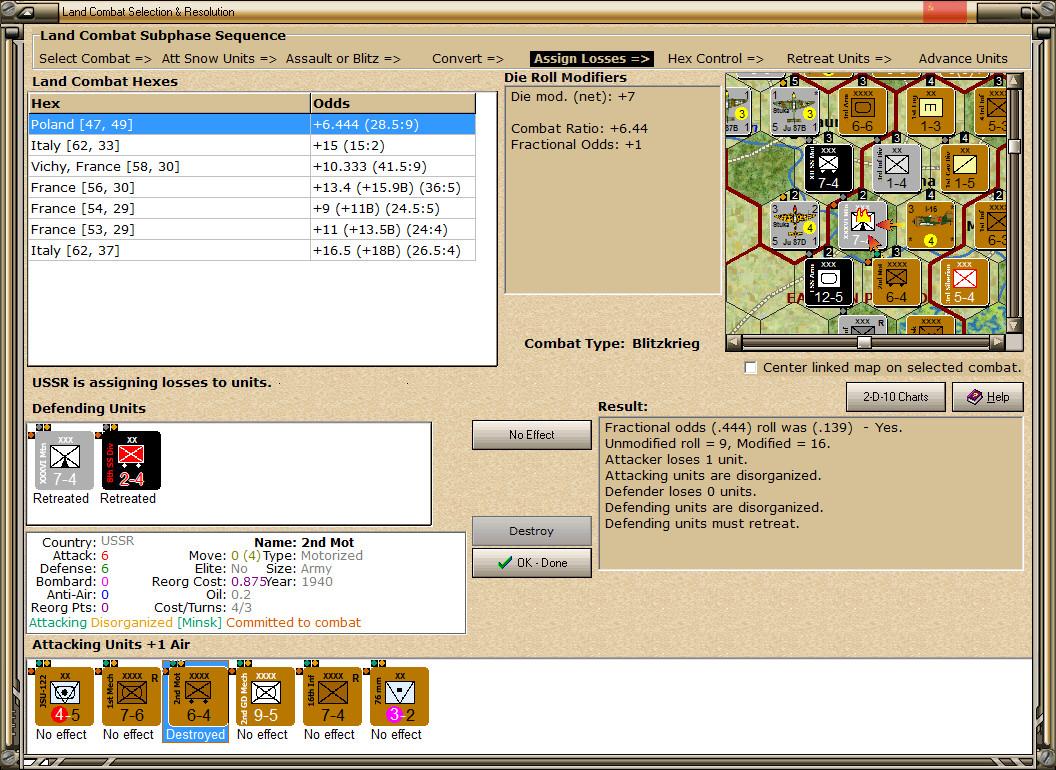Go to Hex Control subphase
The height and width of the screenshot is (770, 1056).
pos(715,59)
